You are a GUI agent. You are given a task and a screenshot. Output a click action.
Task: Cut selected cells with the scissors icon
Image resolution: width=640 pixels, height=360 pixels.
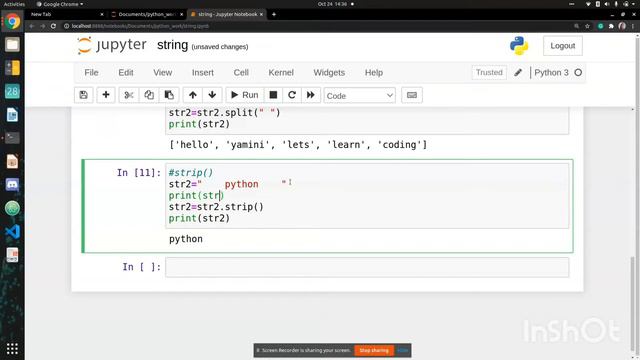coord(129,95)
